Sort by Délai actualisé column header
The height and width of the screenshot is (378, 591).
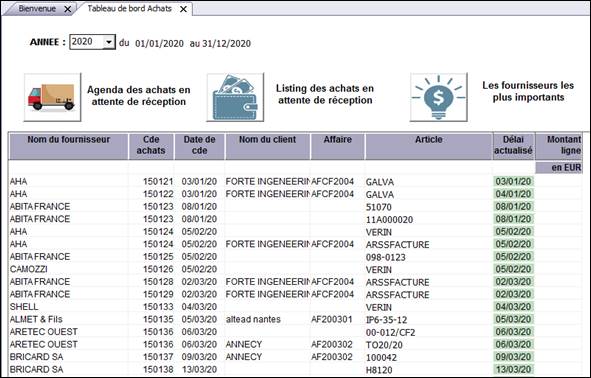(x=513, y=146)
